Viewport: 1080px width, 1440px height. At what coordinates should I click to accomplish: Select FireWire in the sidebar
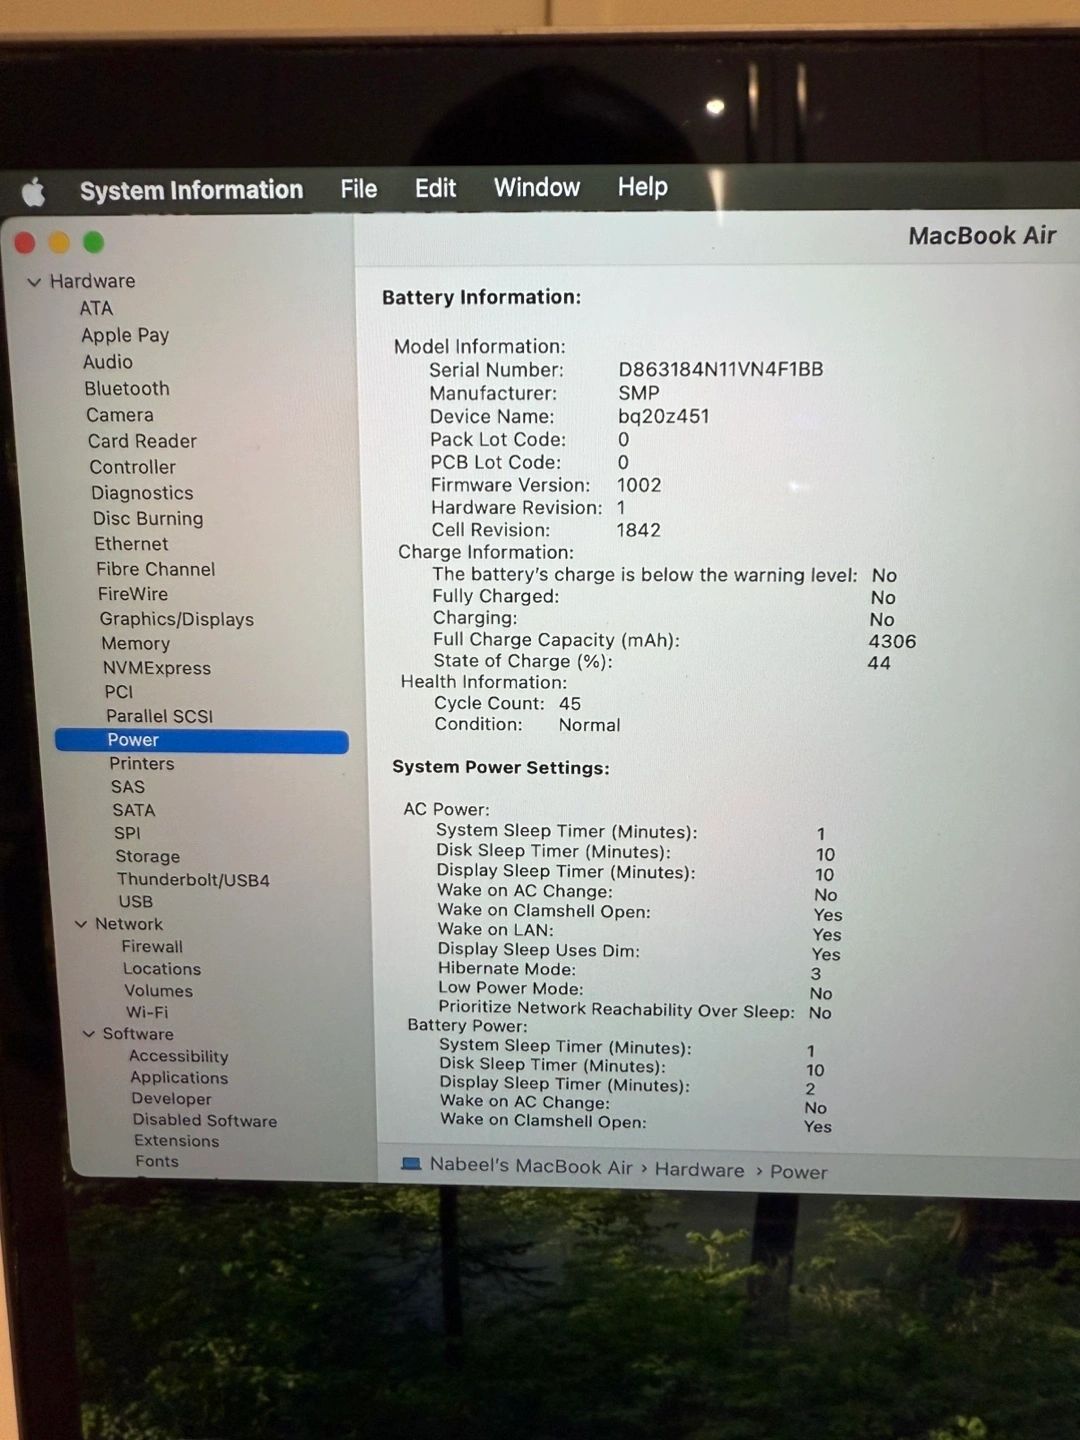click(132, 594)
